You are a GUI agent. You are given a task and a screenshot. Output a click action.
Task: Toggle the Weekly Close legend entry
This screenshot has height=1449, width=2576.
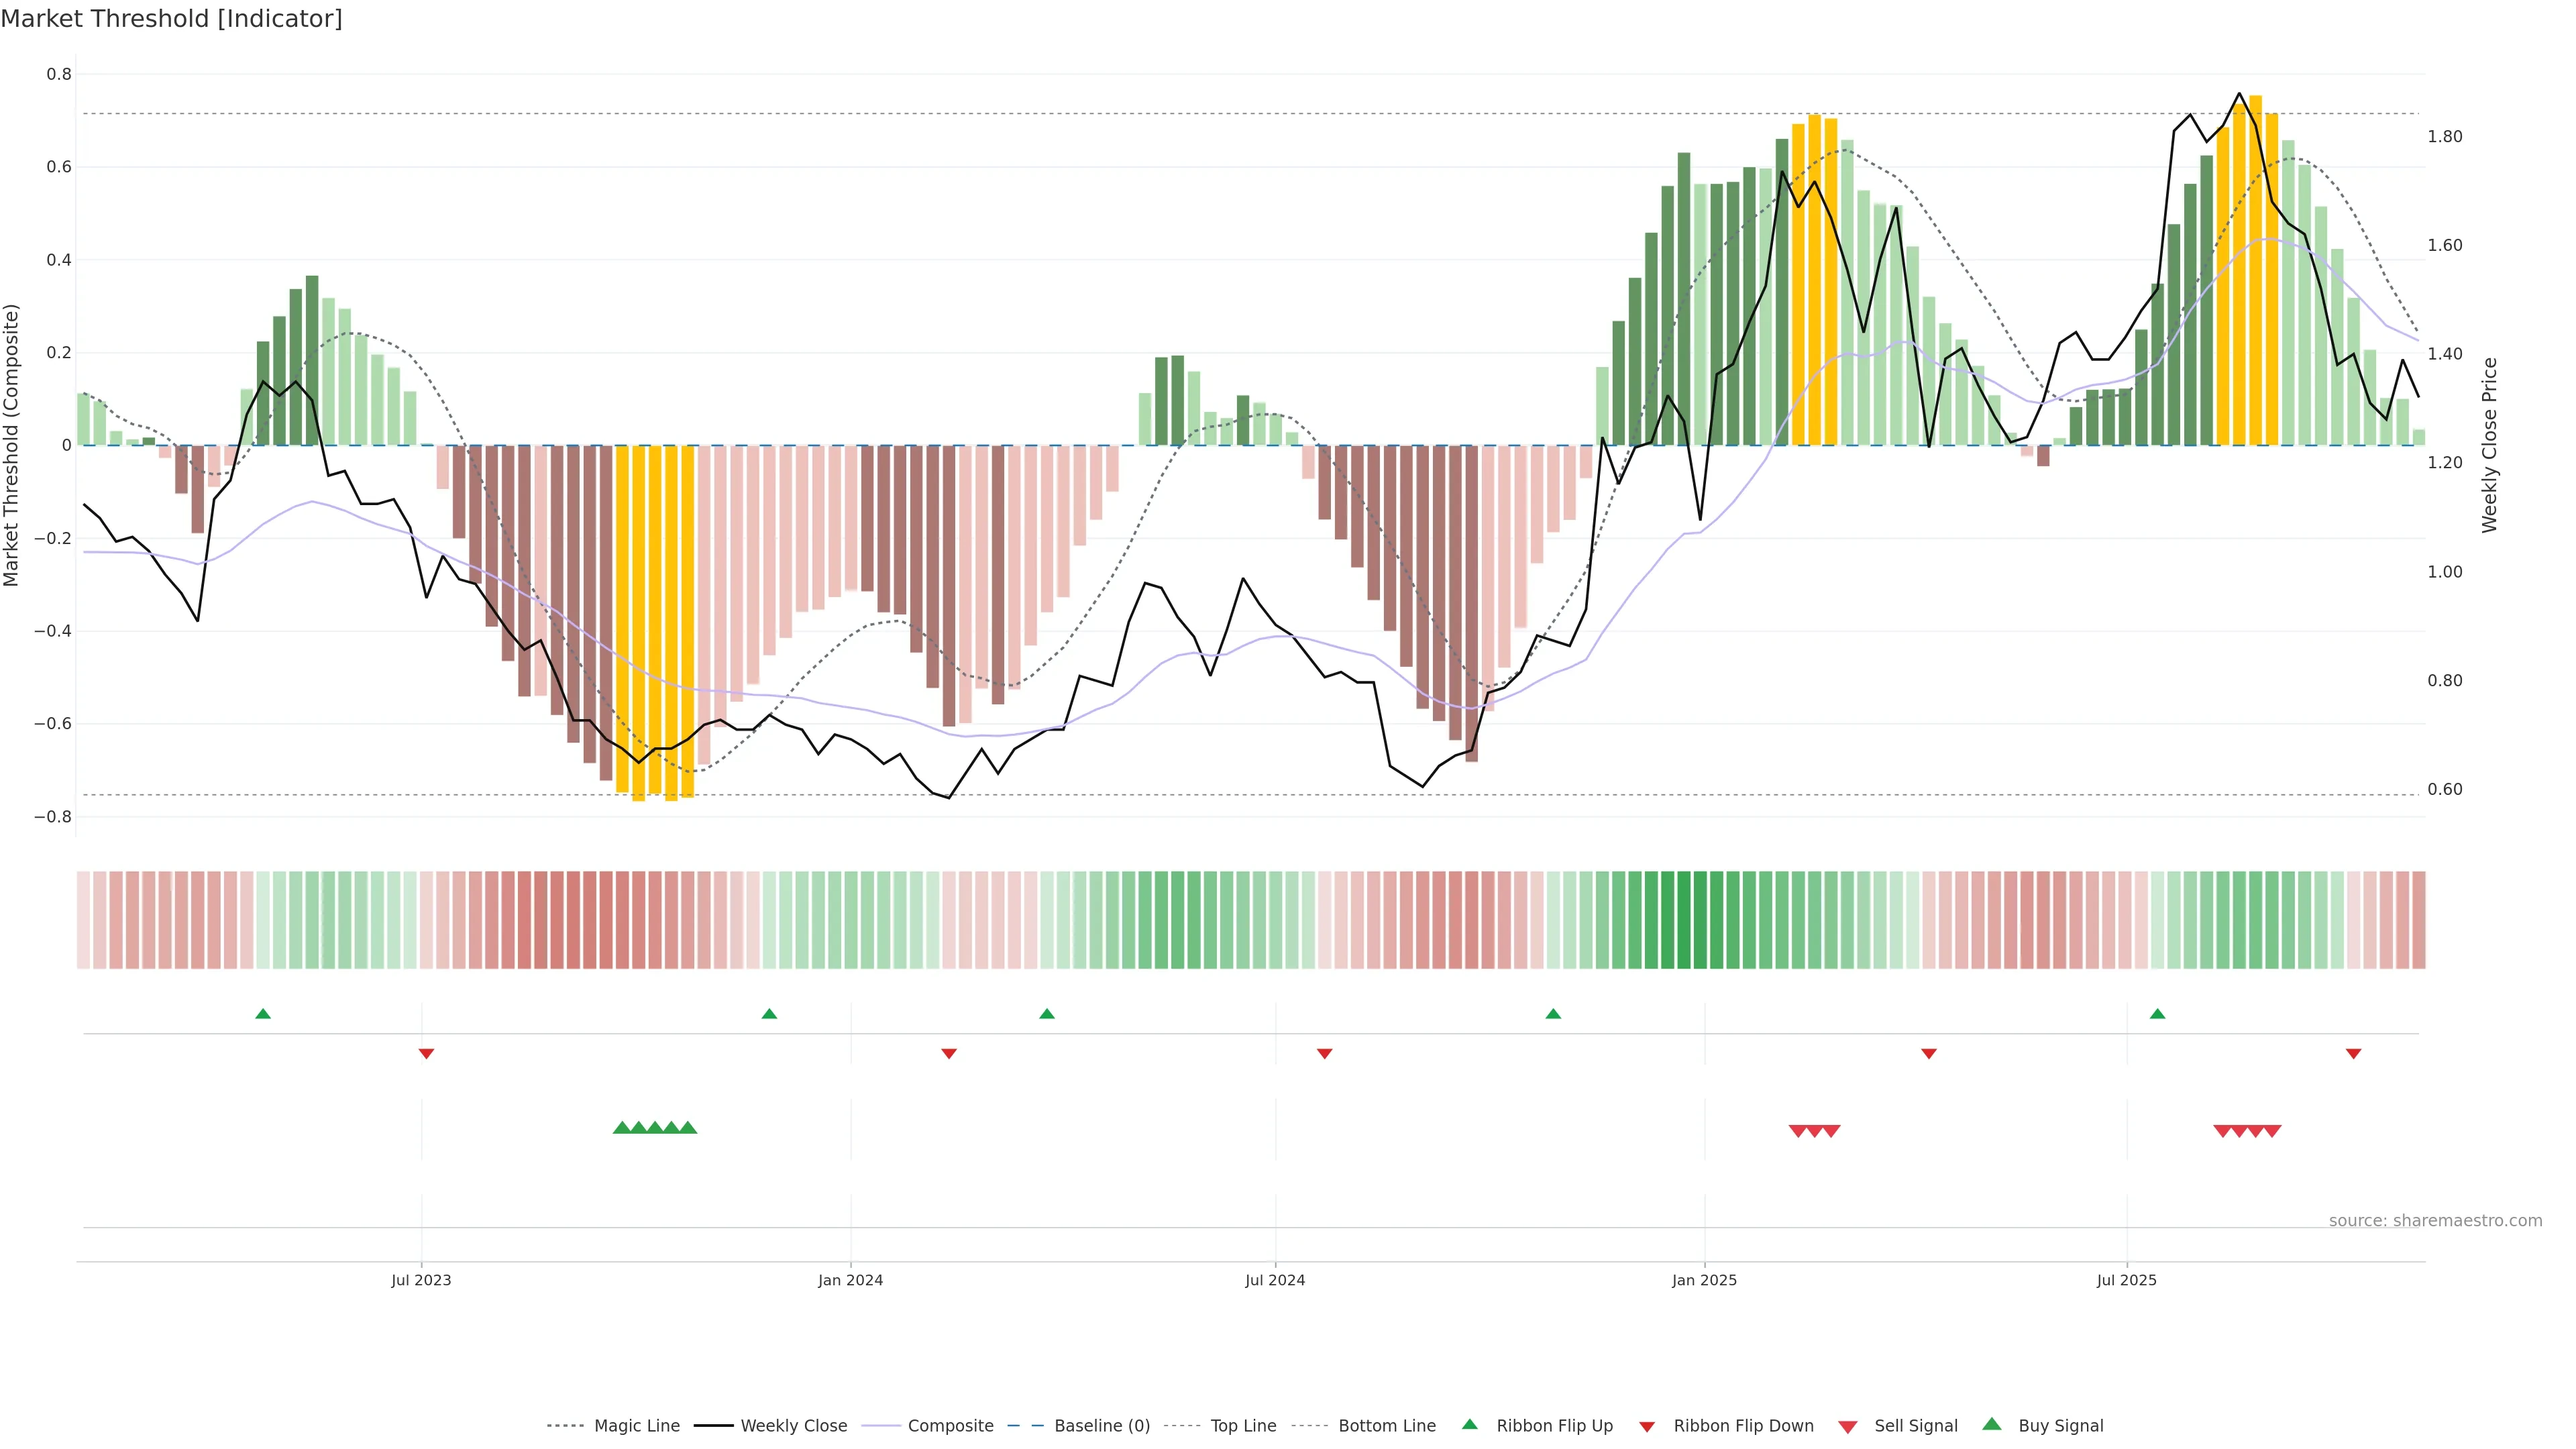(x=793, y=1426)
